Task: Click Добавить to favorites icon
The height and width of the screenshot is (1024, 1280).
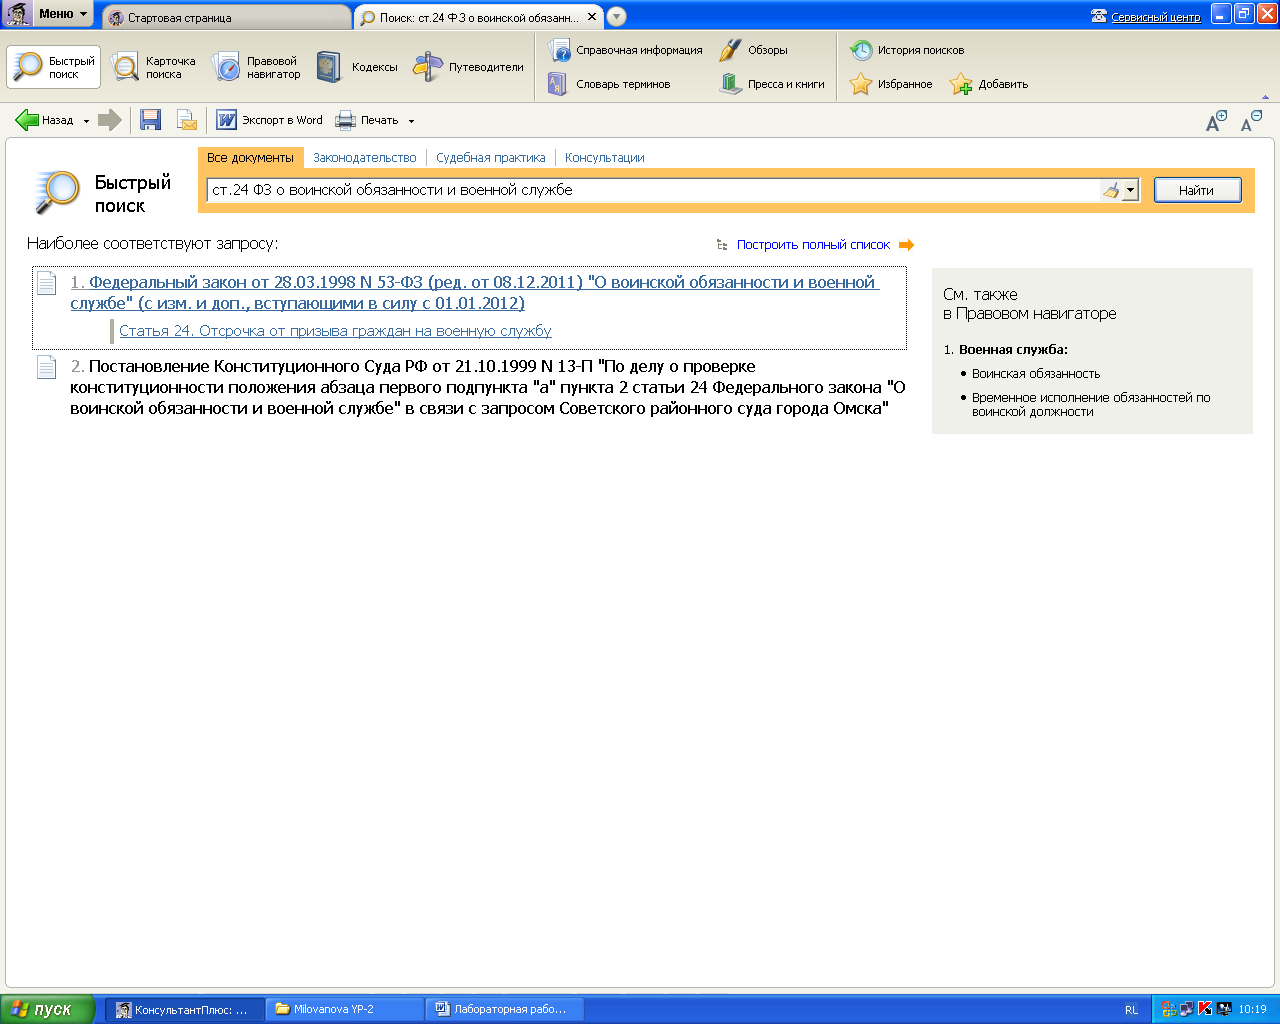Action: tap(961, 84)
